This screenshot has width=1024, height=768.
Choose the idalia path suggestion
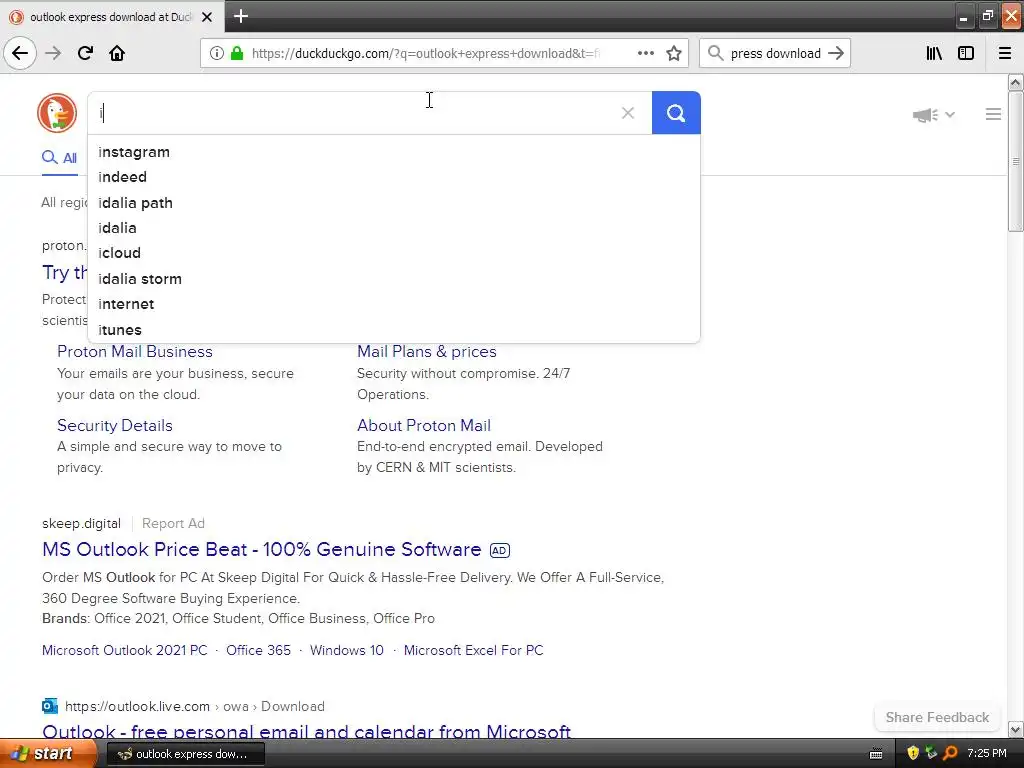click(x=393, y=202)
